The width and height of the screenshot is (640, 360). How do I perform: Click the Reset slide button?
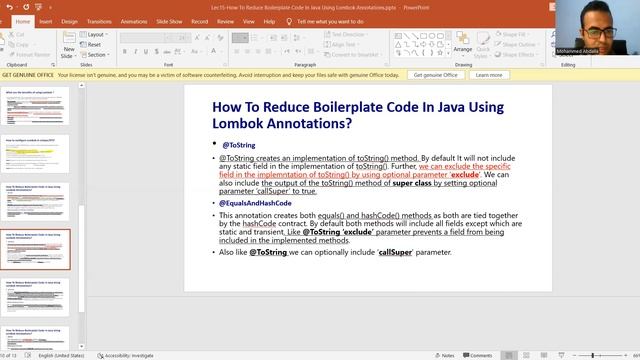click(91, 44)
